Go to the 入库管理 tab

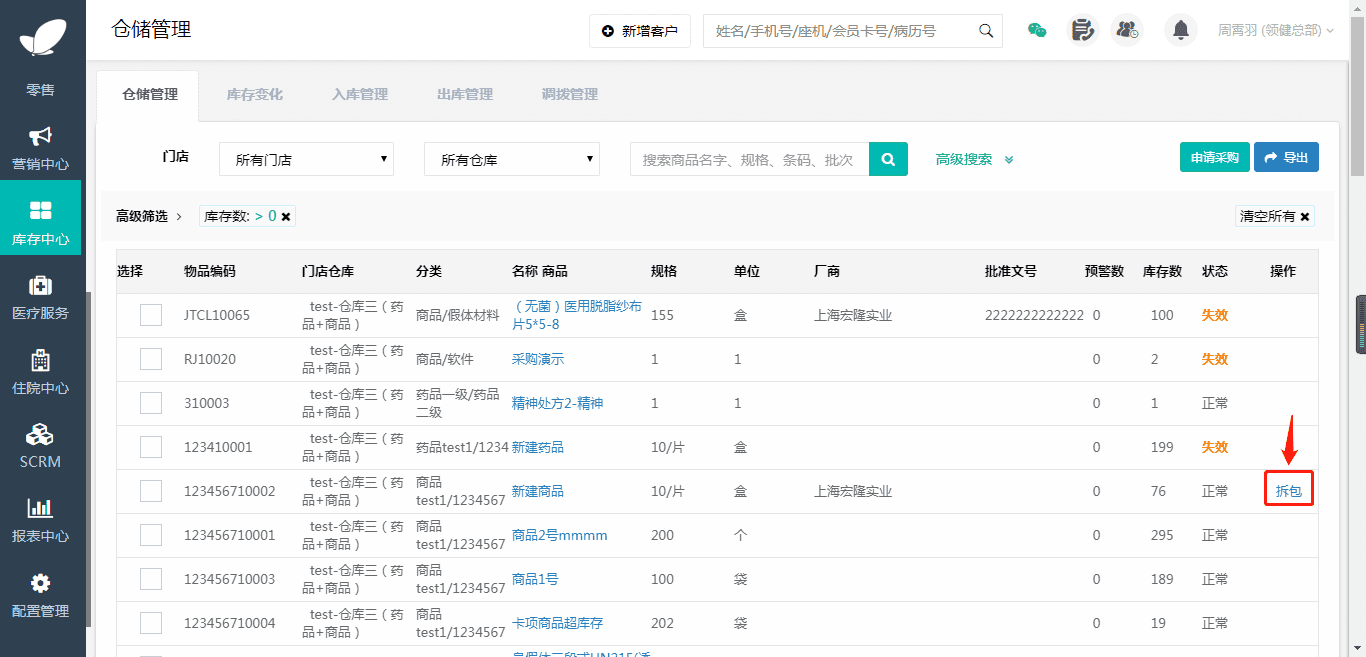[x=359, y=95]
